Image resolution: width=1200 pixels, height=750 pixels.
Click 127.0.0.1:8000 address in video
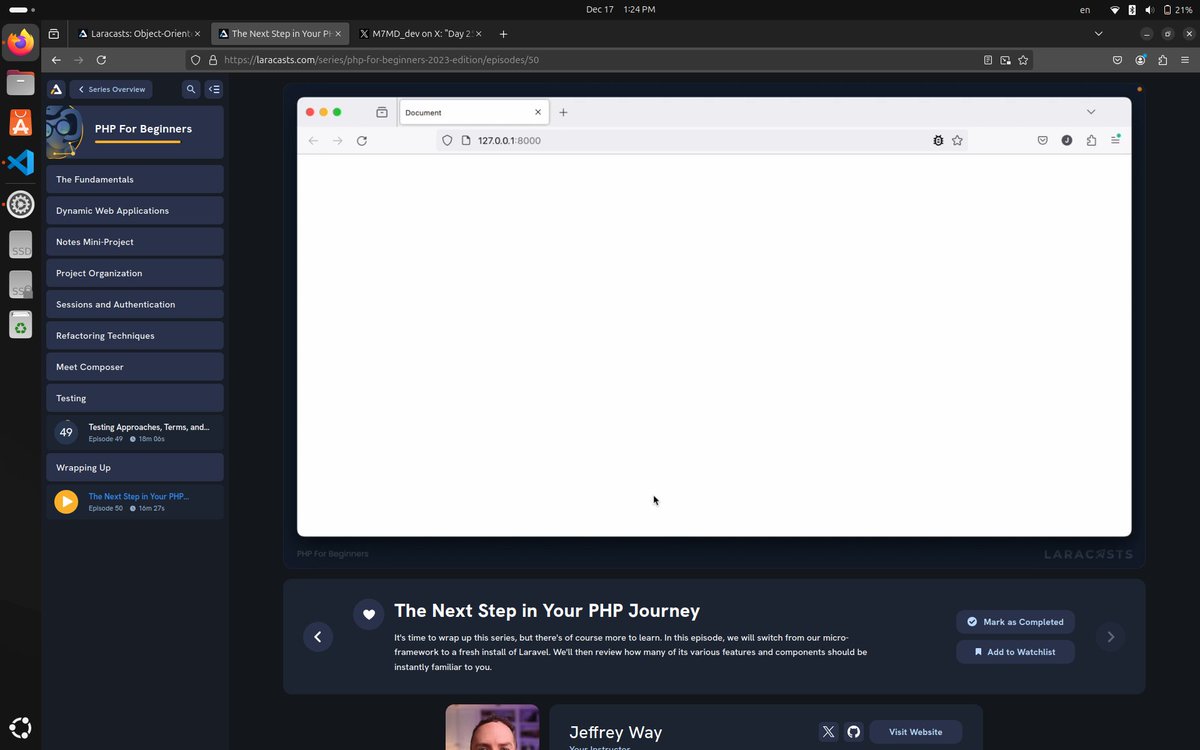pyautogui.click(x=509, y=141)
